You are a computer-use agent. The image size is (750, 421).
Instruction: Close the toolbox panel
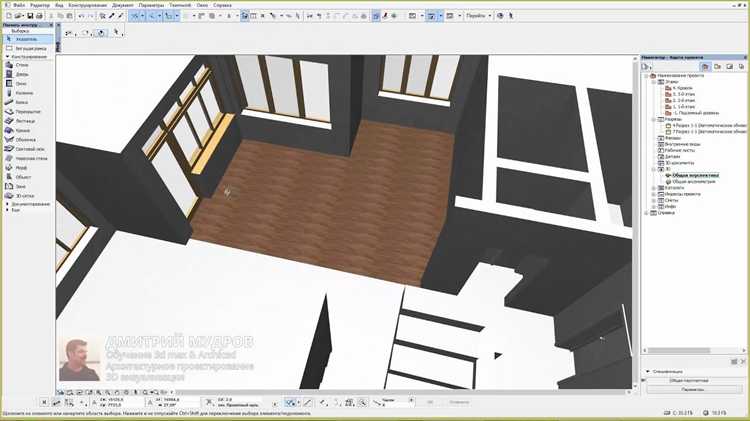point(51,25)
